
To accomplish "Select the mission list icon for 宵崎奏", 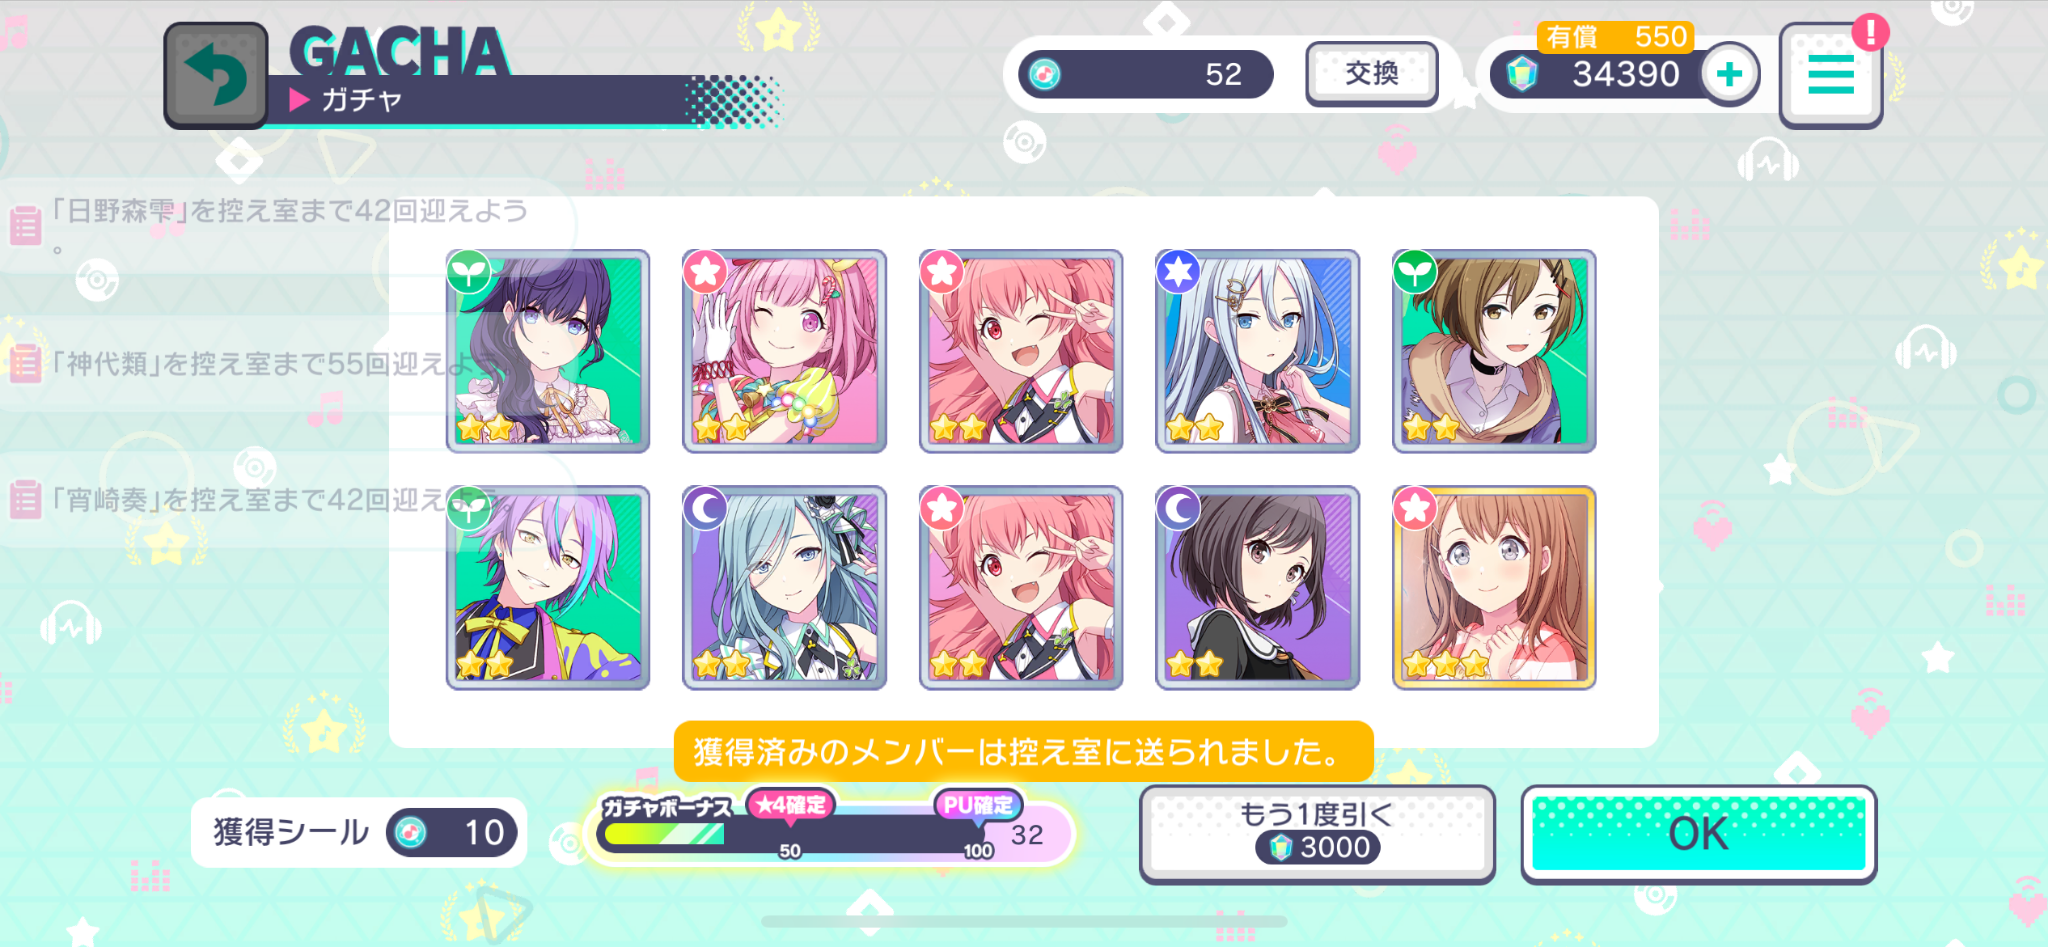I will tap(25, 499).
